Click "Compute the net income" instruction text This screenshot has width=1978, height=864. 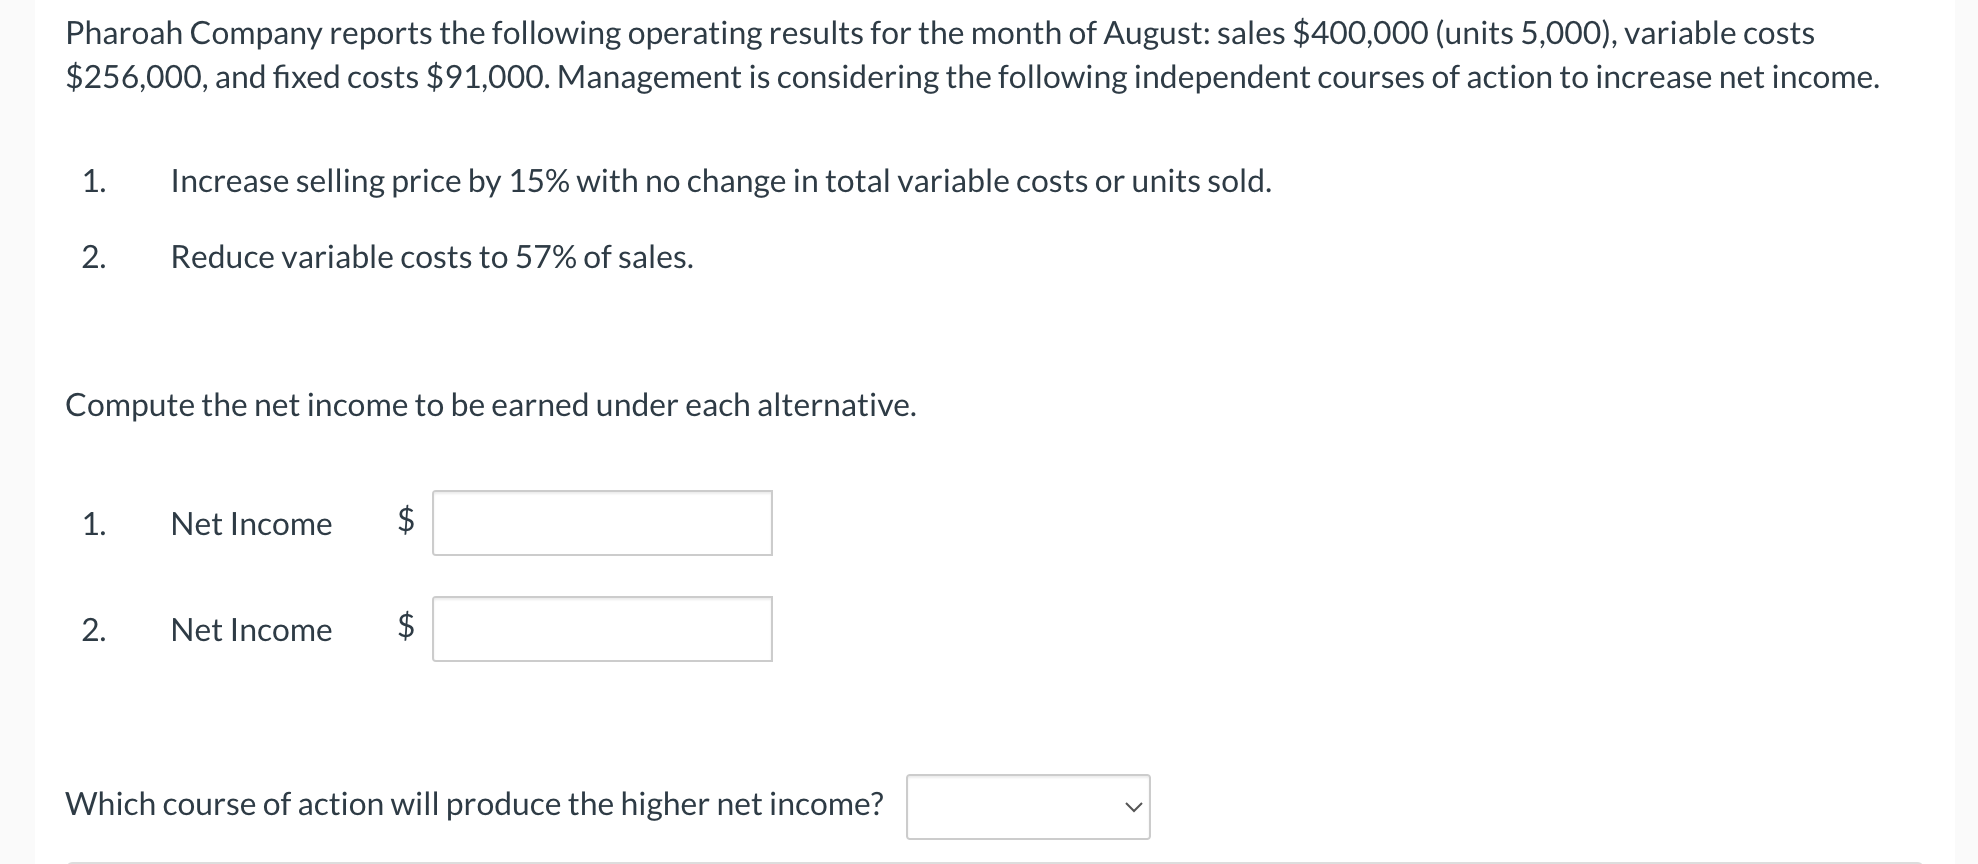[x=490, y=405]
